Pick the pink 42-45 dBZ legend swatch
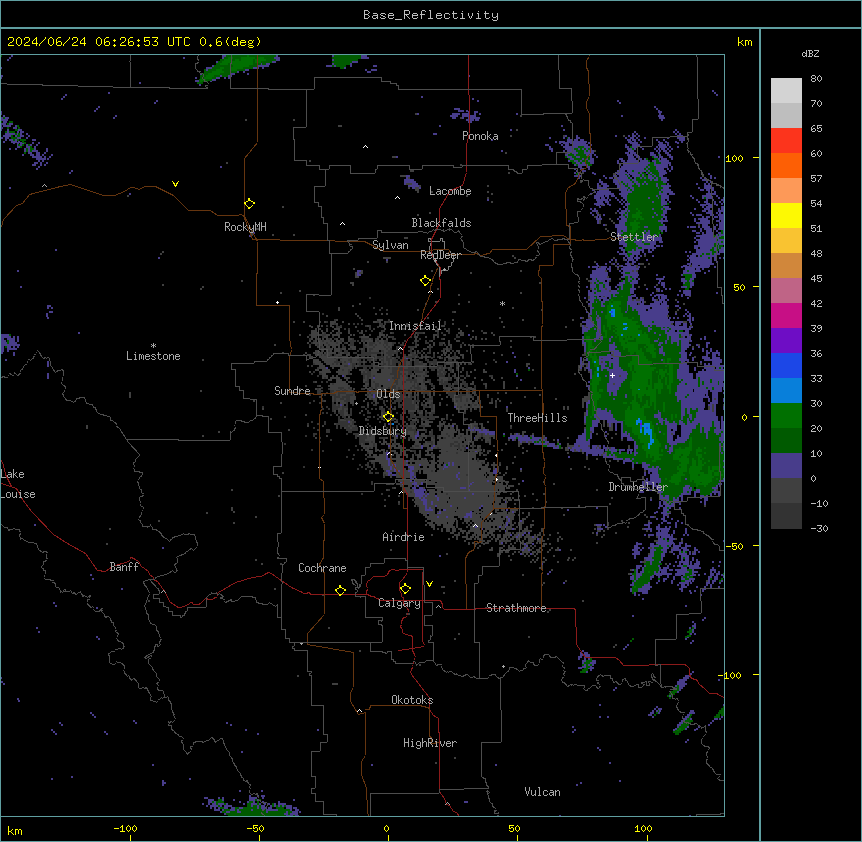862x842 pixels. point(786,291)
